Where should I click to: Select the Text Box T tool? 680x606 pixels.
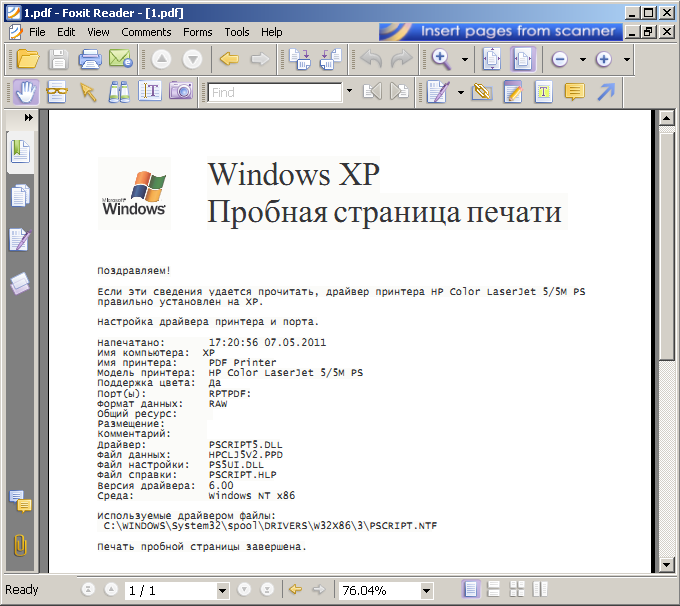(543, 92)
